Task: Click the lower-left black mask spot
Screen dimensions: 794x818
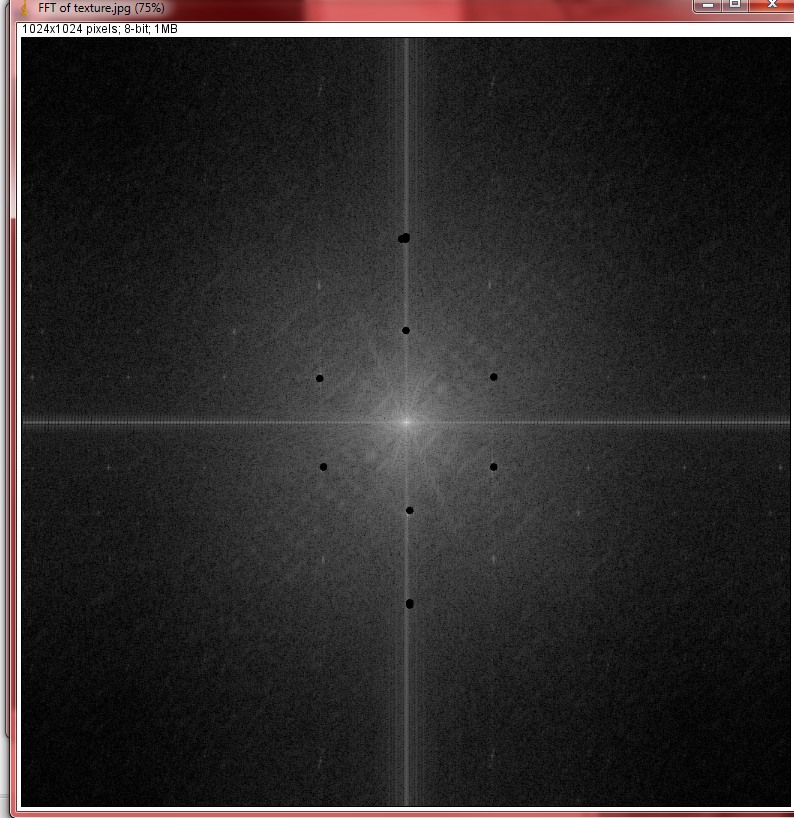Action: [323, 467]
